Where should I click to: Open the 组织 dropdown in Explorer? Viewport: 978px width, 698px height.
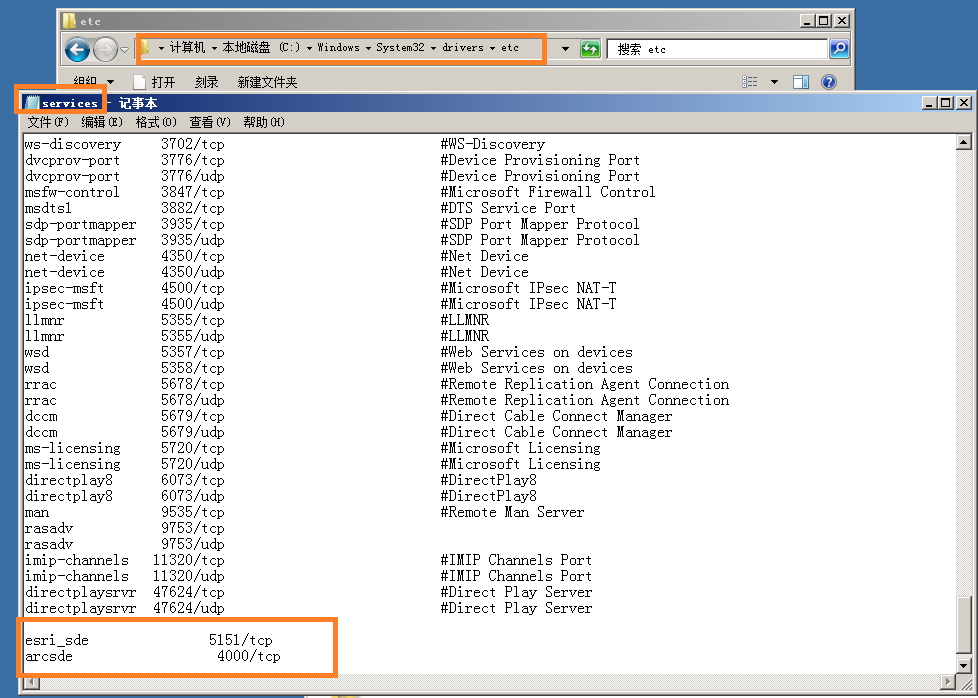coord(88,81)
